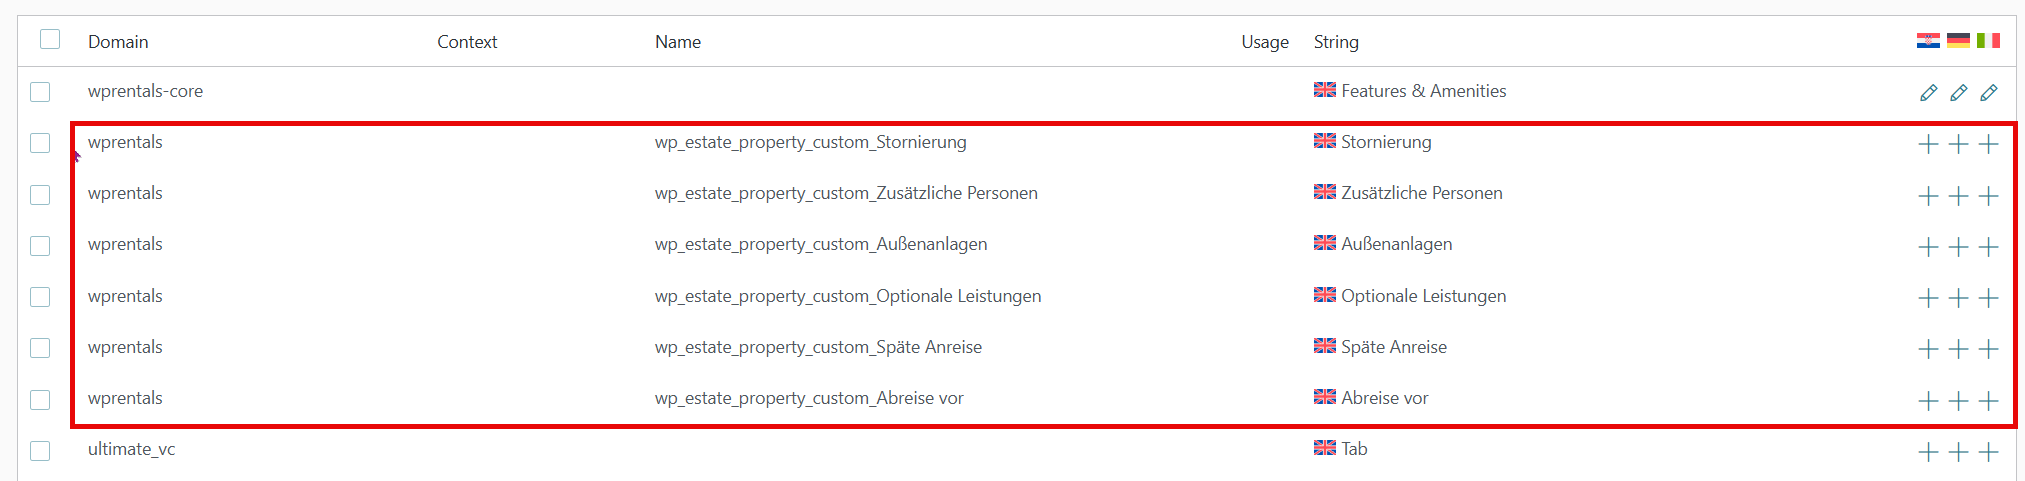Check the ultimate_vc row checkbox
Viewport: 2025px width, 481px height.
(x=40, y=451)
